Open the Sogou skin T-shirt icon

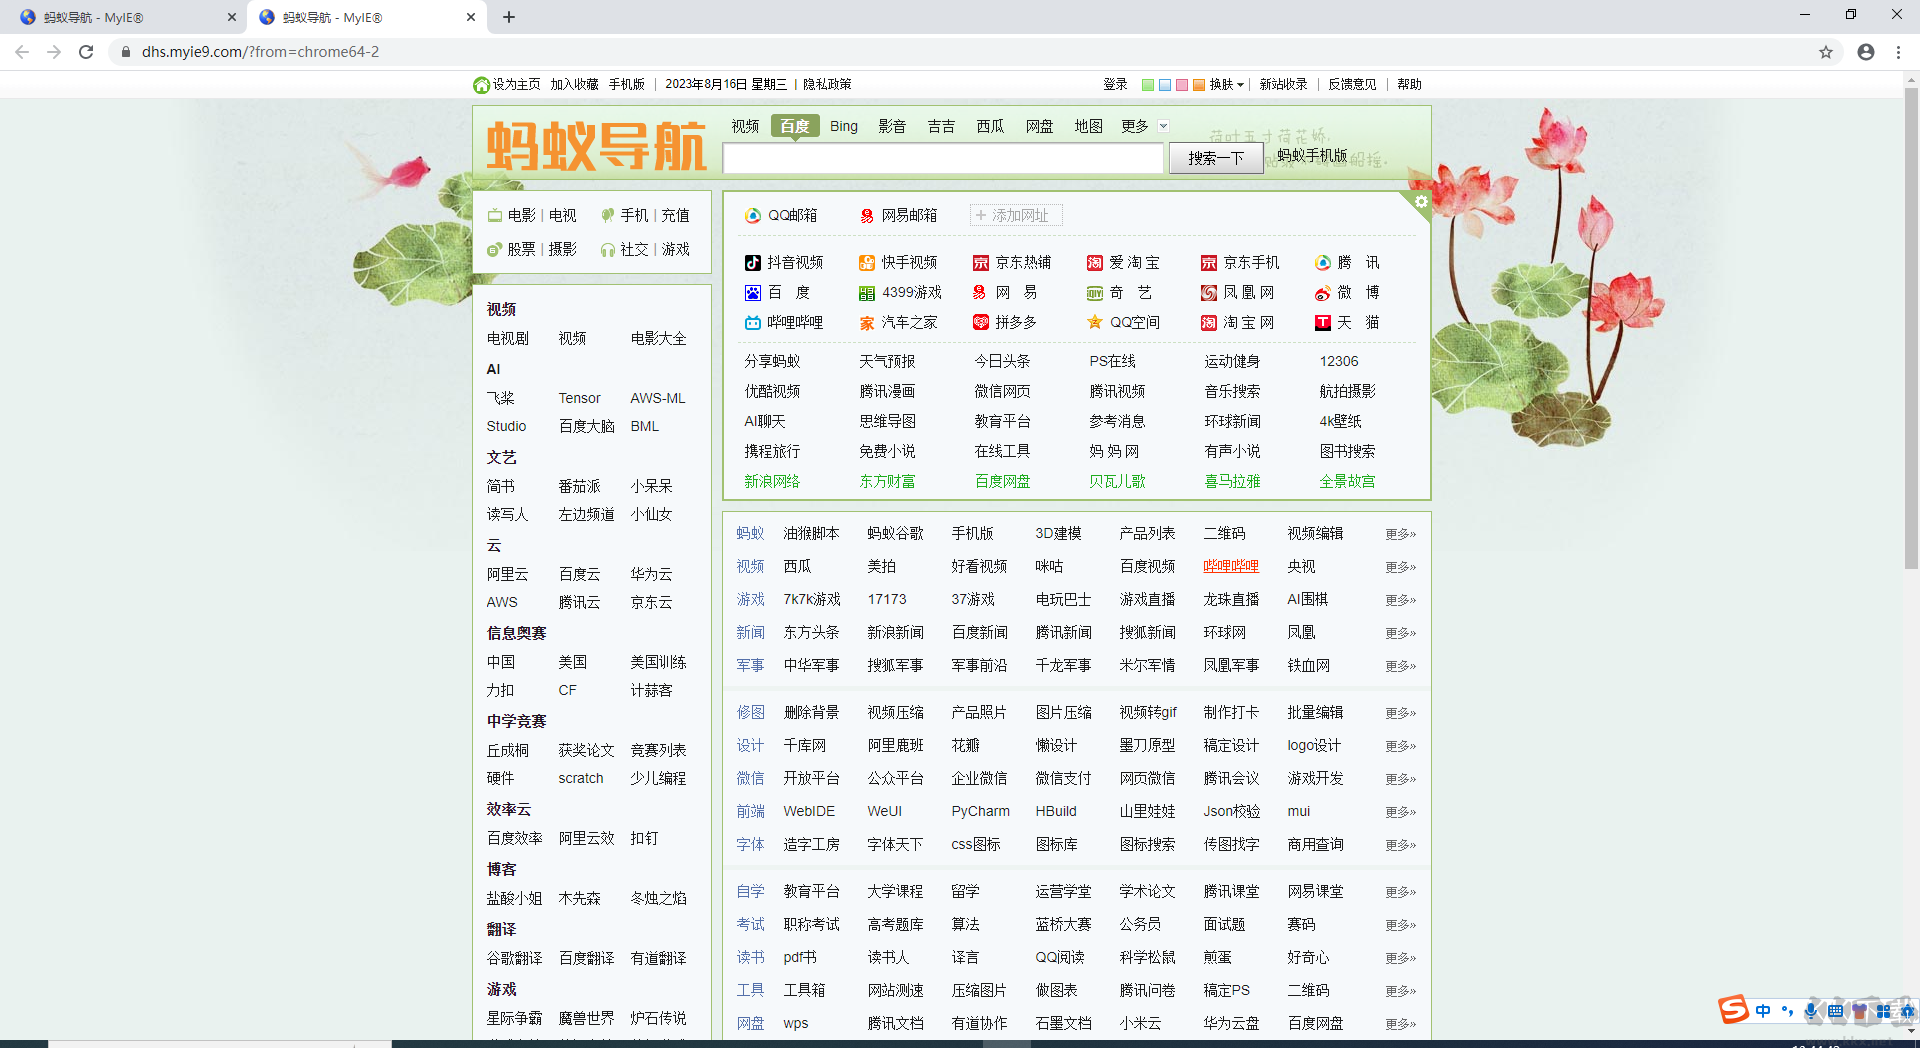1859,1012
